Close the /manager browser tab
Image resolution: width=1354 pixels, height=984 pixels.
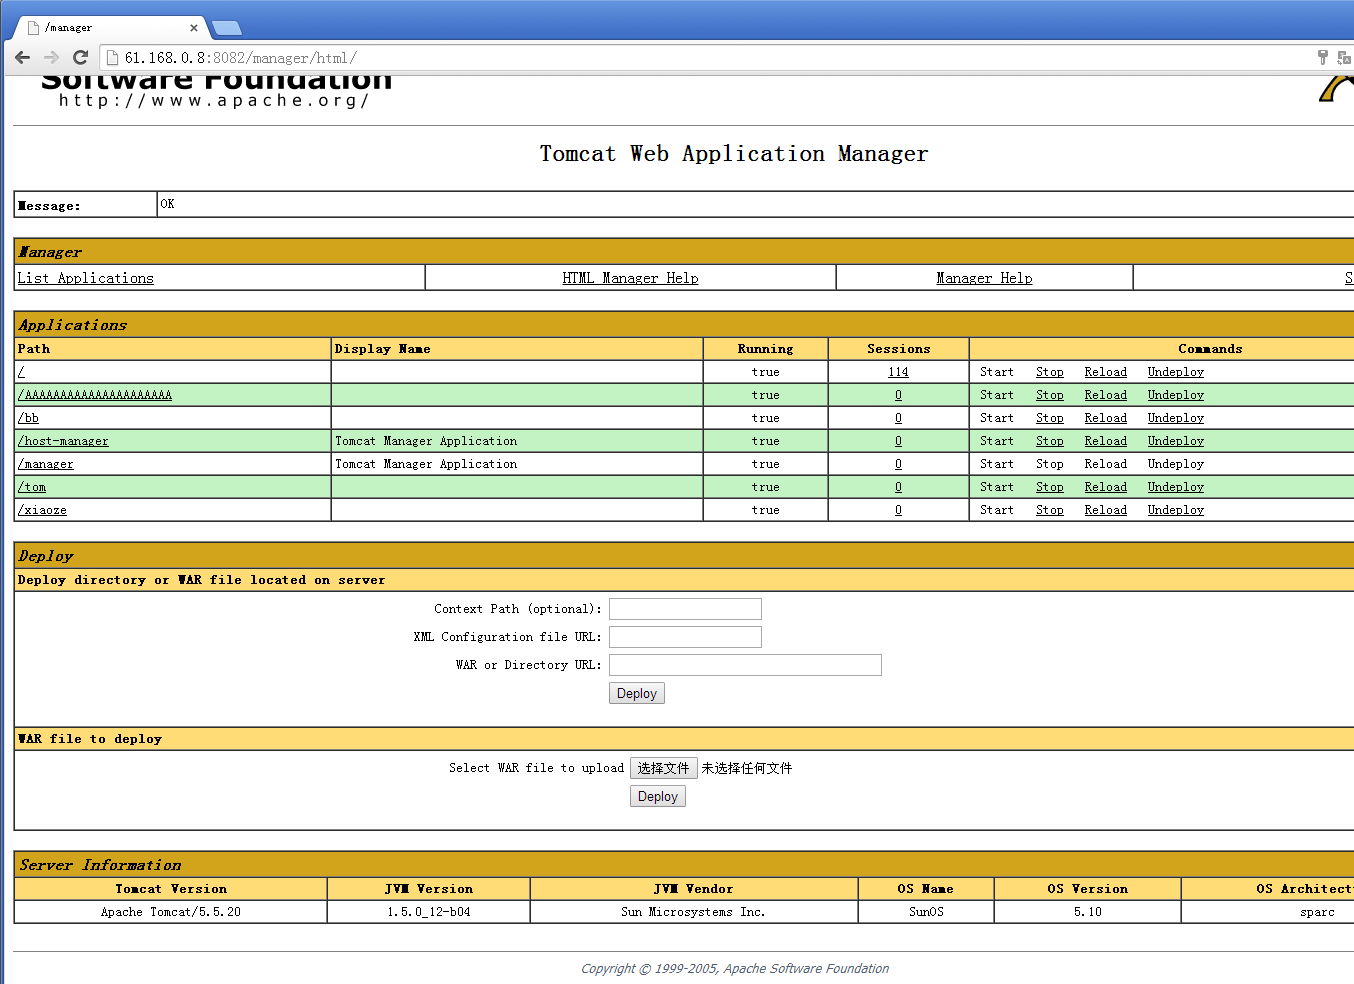pos(194,28)
